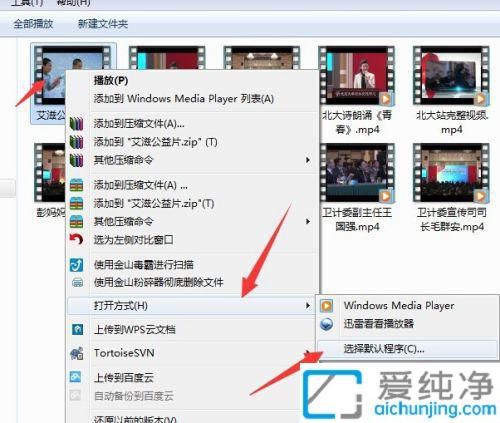Screen dimensions: 500x423
Task: Click the Windows Media Player icon in the submenu
Action: [x=327, y=306]
